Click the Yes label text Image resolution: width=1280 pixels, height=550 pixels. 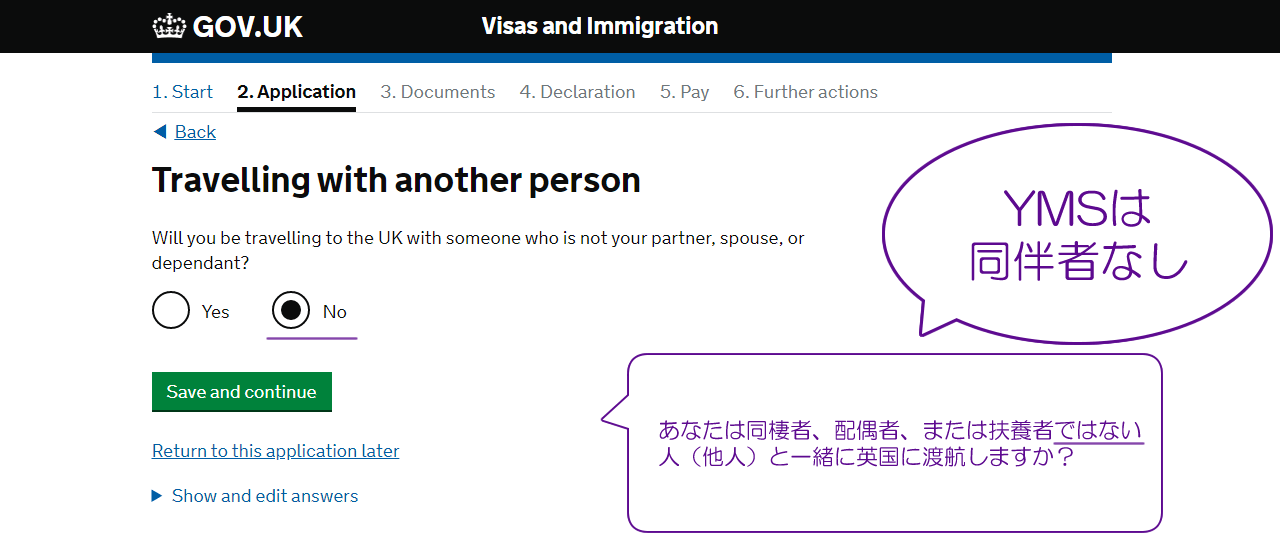pyautogui.click(x=215, y=312)
